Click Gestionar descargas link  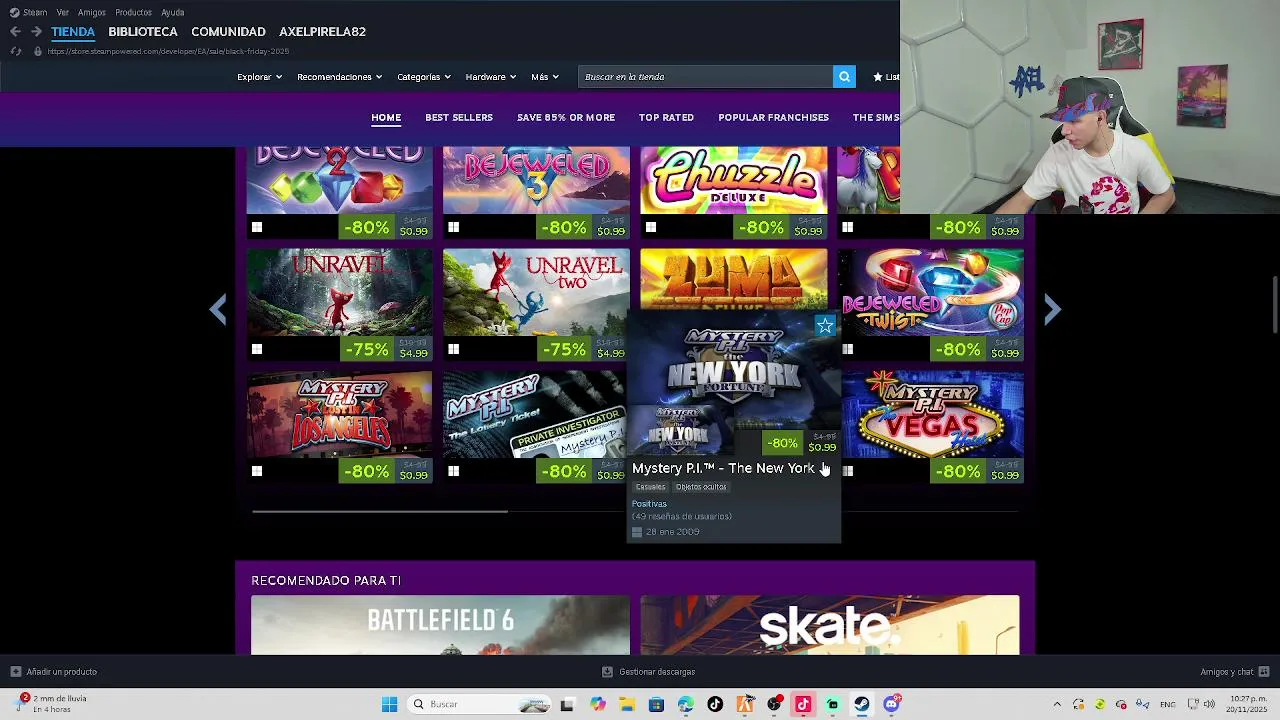[x=657, y=672]
